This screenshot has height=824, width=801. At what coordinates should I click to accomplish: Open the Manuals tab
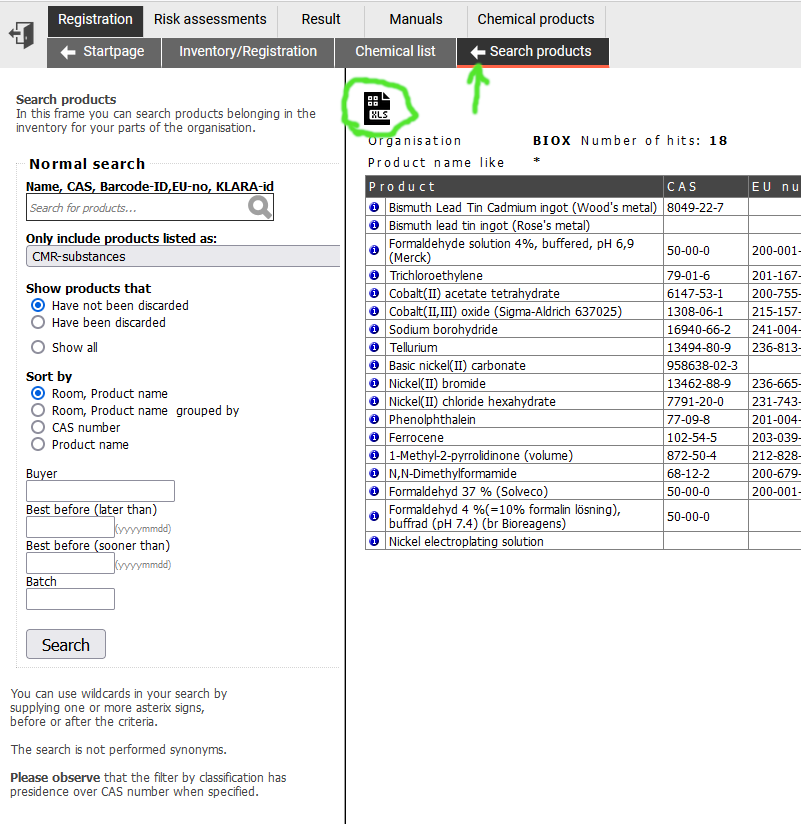tap(416, 21)
